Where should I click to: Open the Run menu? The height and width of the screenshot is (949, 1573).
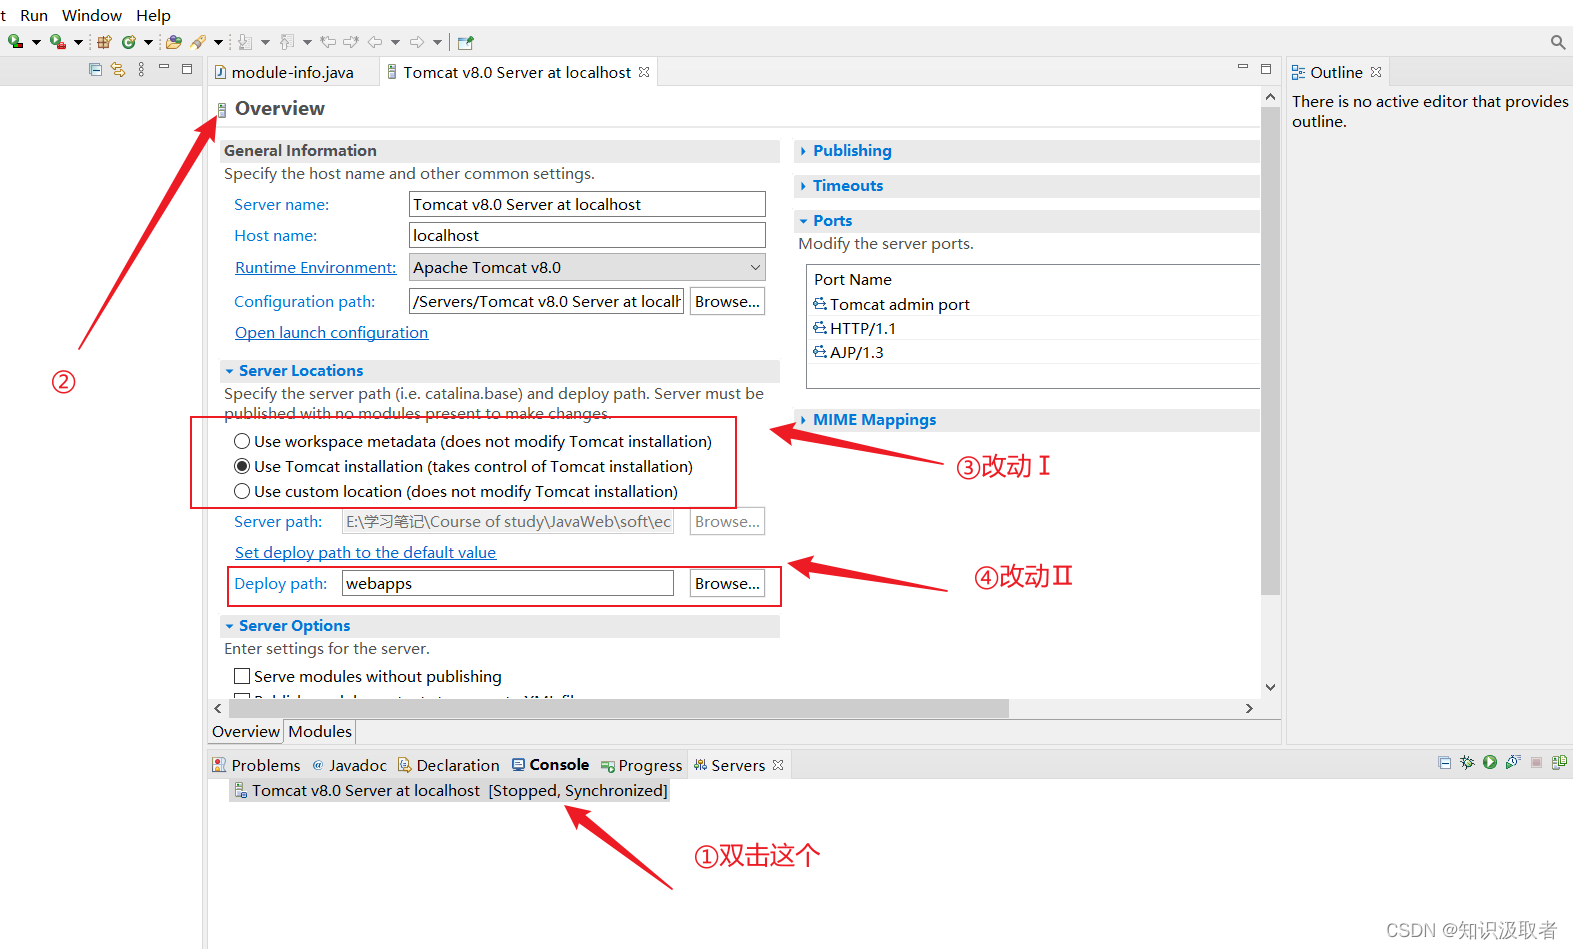pos(34,15)
